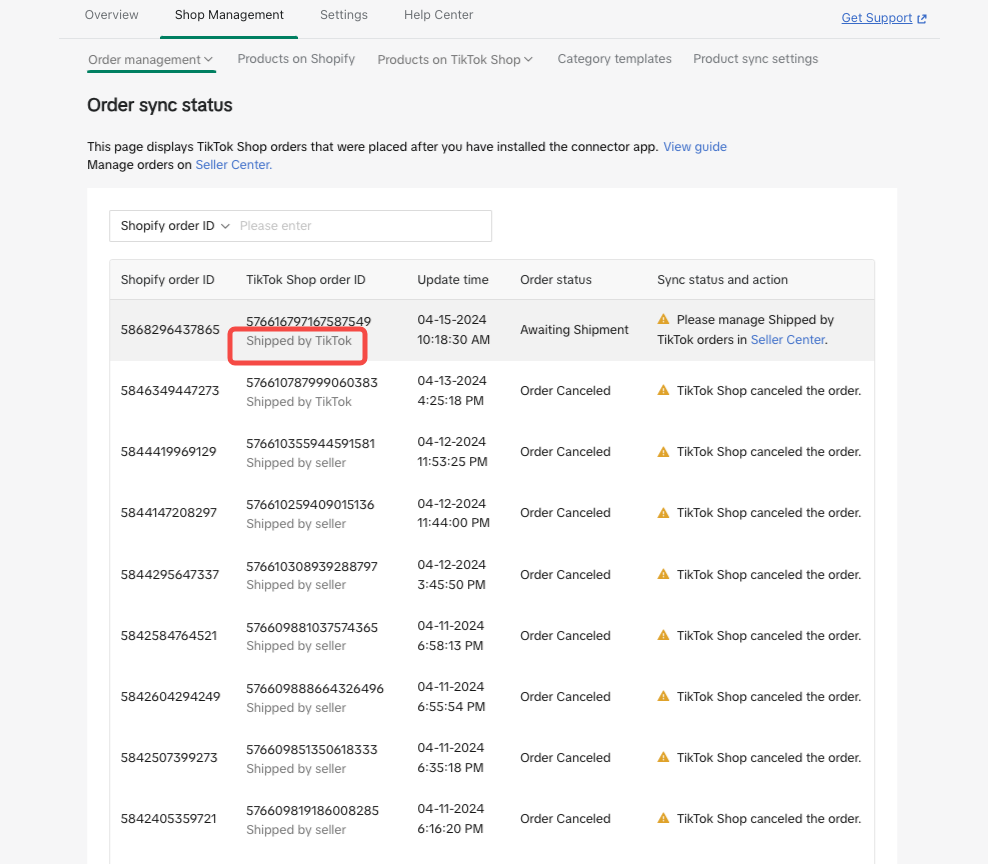The height and width of the screenshot is (864, 988).
Task: Click the Awaiting Shipment order status
Action: [574, 330]
